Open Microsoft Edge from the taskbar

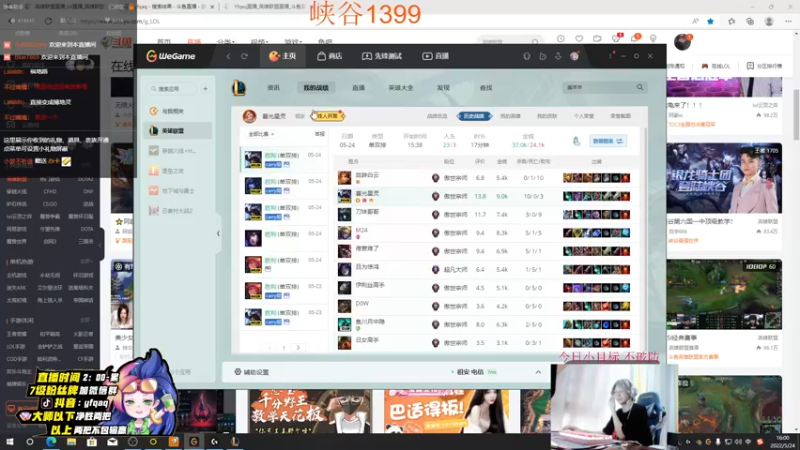click(x=51, y=442)
